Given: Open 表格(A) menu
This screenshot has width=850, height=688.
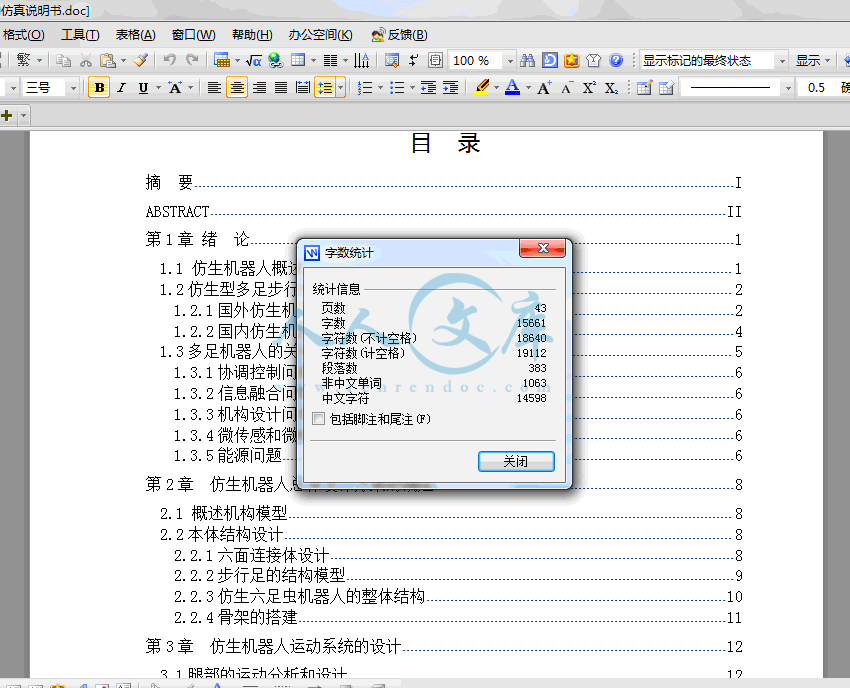Looking at the screenshot, I should 136,35.
